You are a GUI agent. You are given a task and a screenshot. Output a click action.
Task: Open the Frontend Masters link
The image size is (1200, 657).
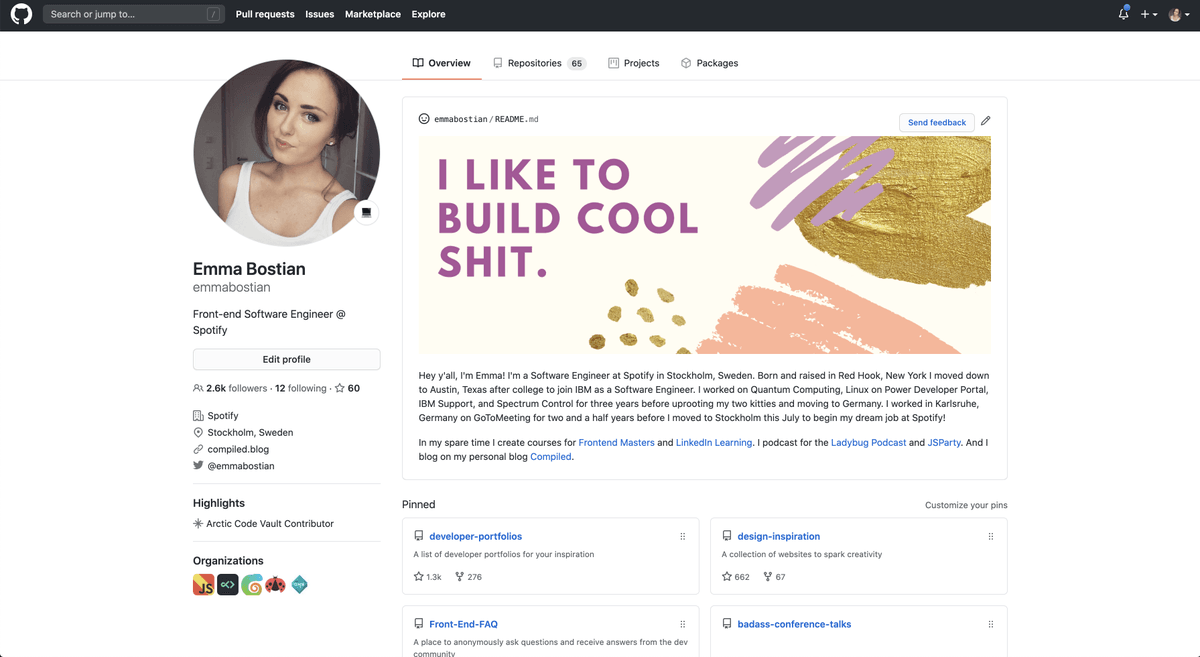coord(616,442)
